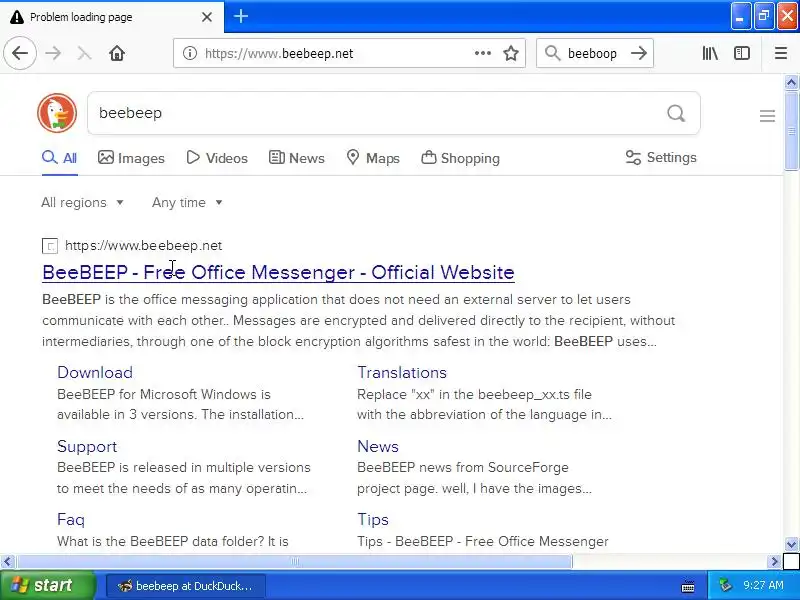Click the magnifier in the Firefox search box
This screenshot has height=600, width=800.
click(x=552, y=53)
